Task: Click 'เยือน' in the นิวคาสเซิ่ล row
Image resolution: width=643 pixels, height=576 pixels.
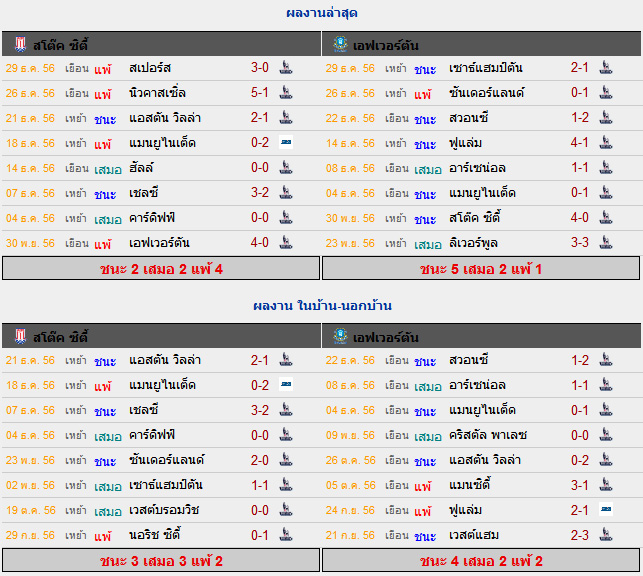Action: (x=77, y=93)
